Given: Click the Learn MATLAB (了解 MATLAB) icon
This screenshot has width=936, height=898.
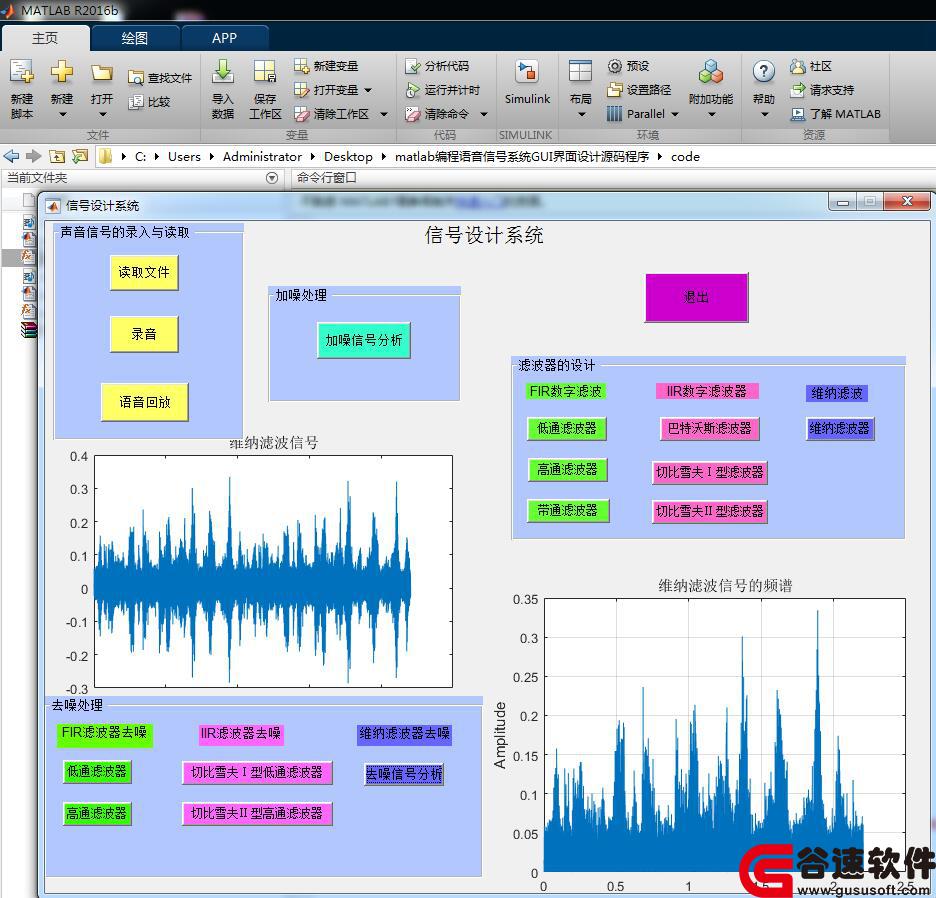Looking at the screenshot, I should (x=798, y=113).
